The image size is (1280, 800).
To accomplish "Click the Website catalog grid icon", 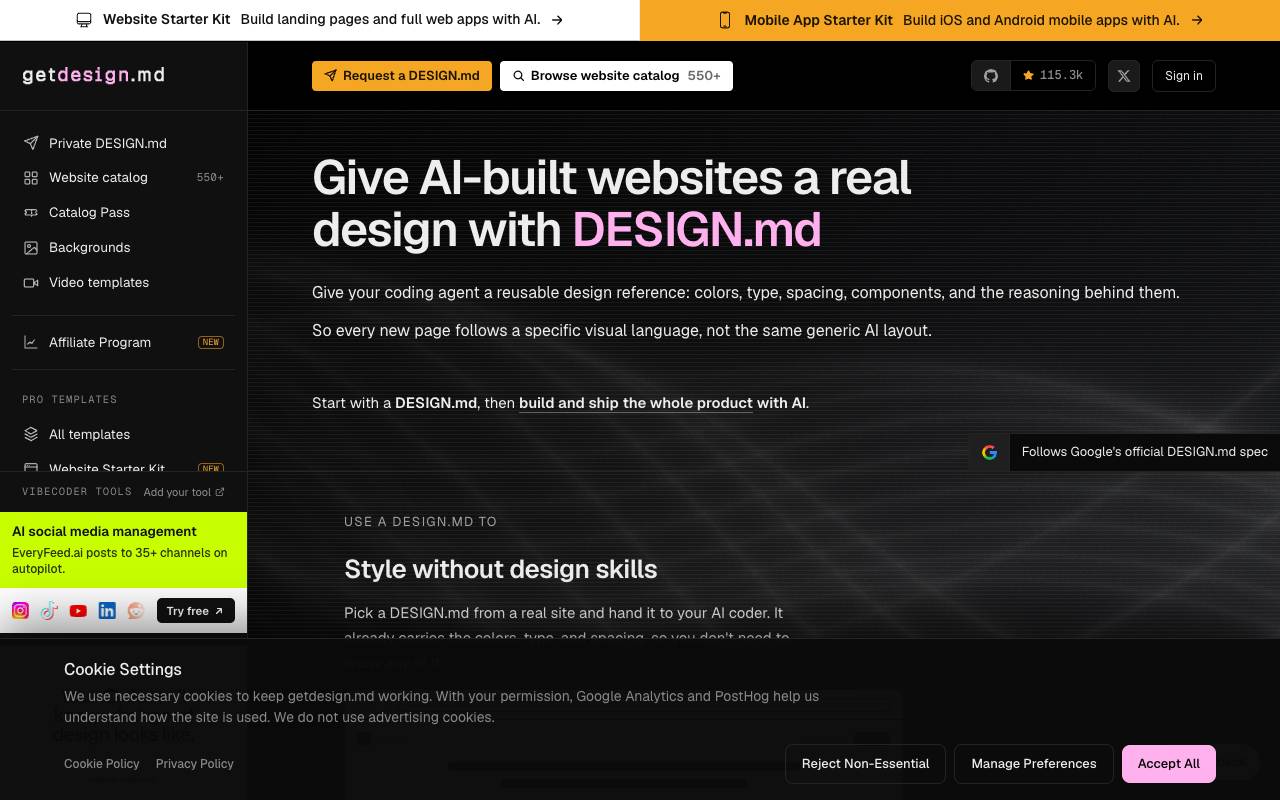I will pyautogui.click(x=31, y=178).
